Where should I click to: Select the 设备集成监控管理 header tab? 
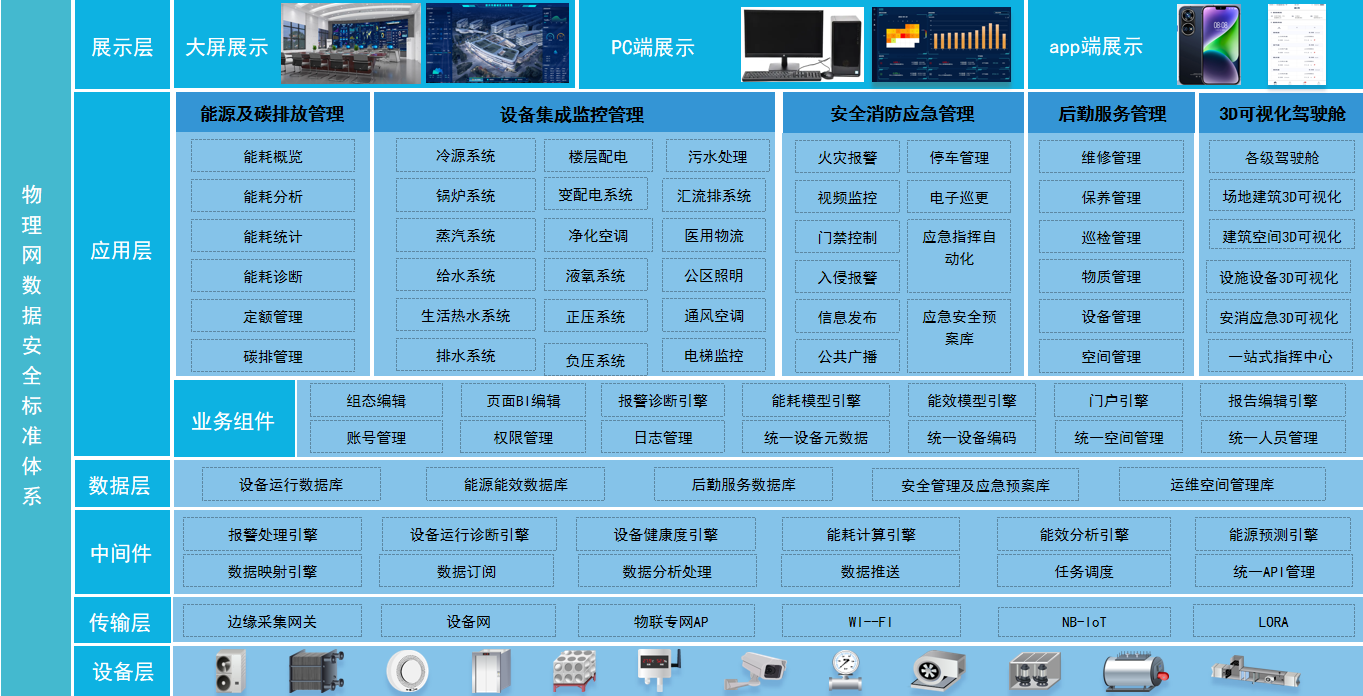pos(573,114)
